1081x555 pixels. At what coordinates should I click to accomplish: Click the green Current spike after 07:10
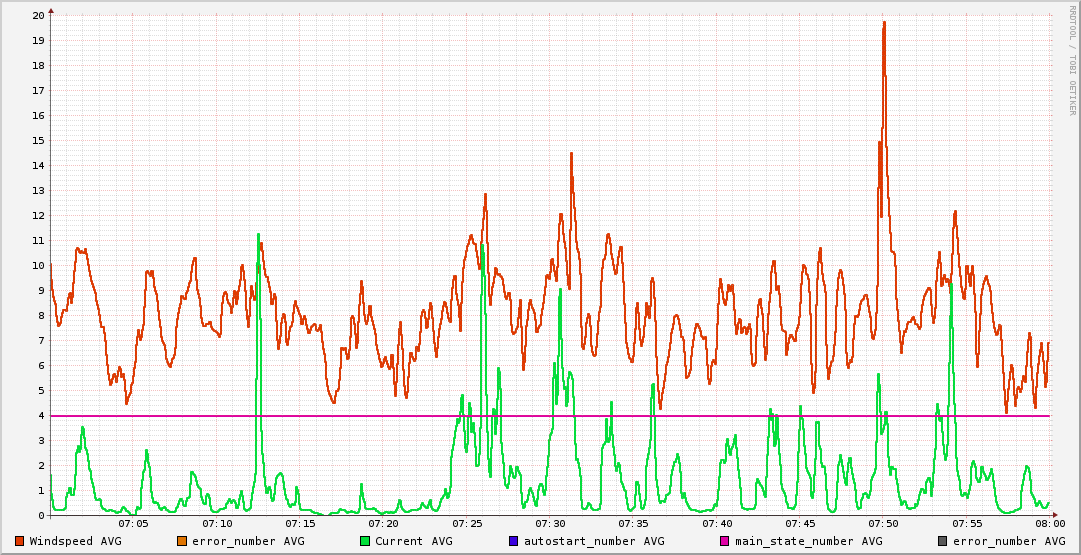[259, 236]
